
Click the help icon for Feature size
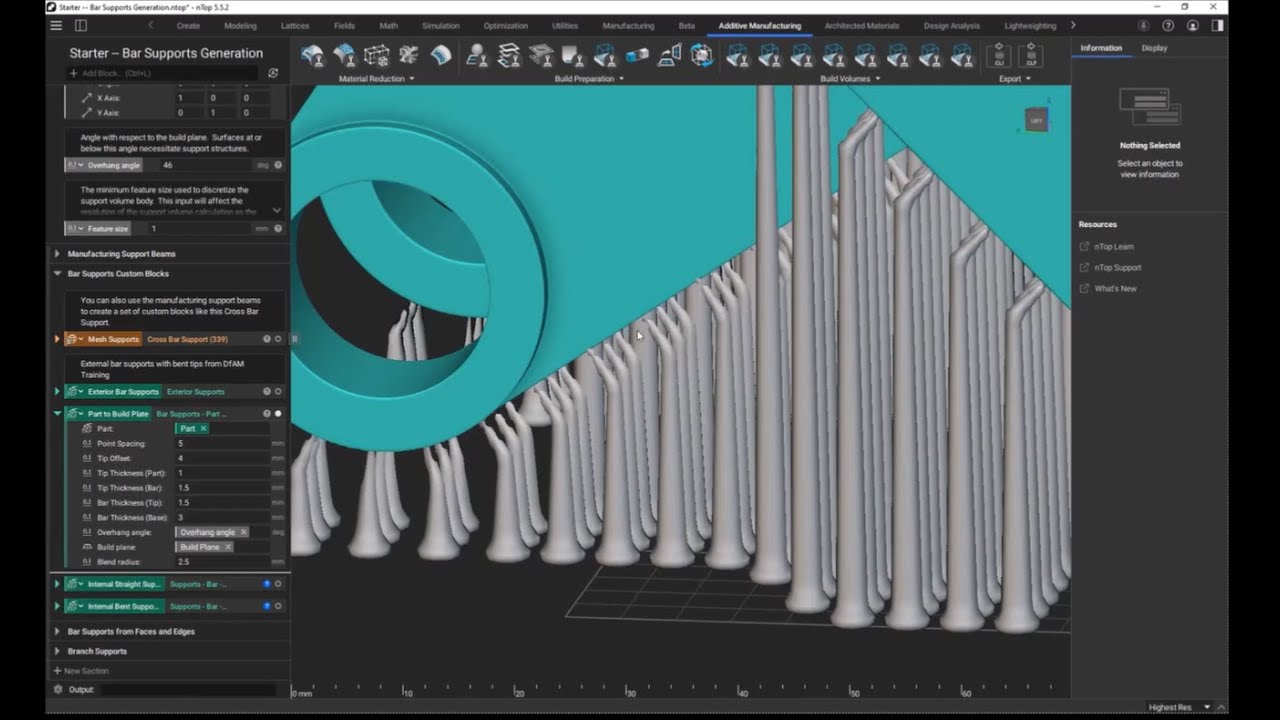pos(278,229)
